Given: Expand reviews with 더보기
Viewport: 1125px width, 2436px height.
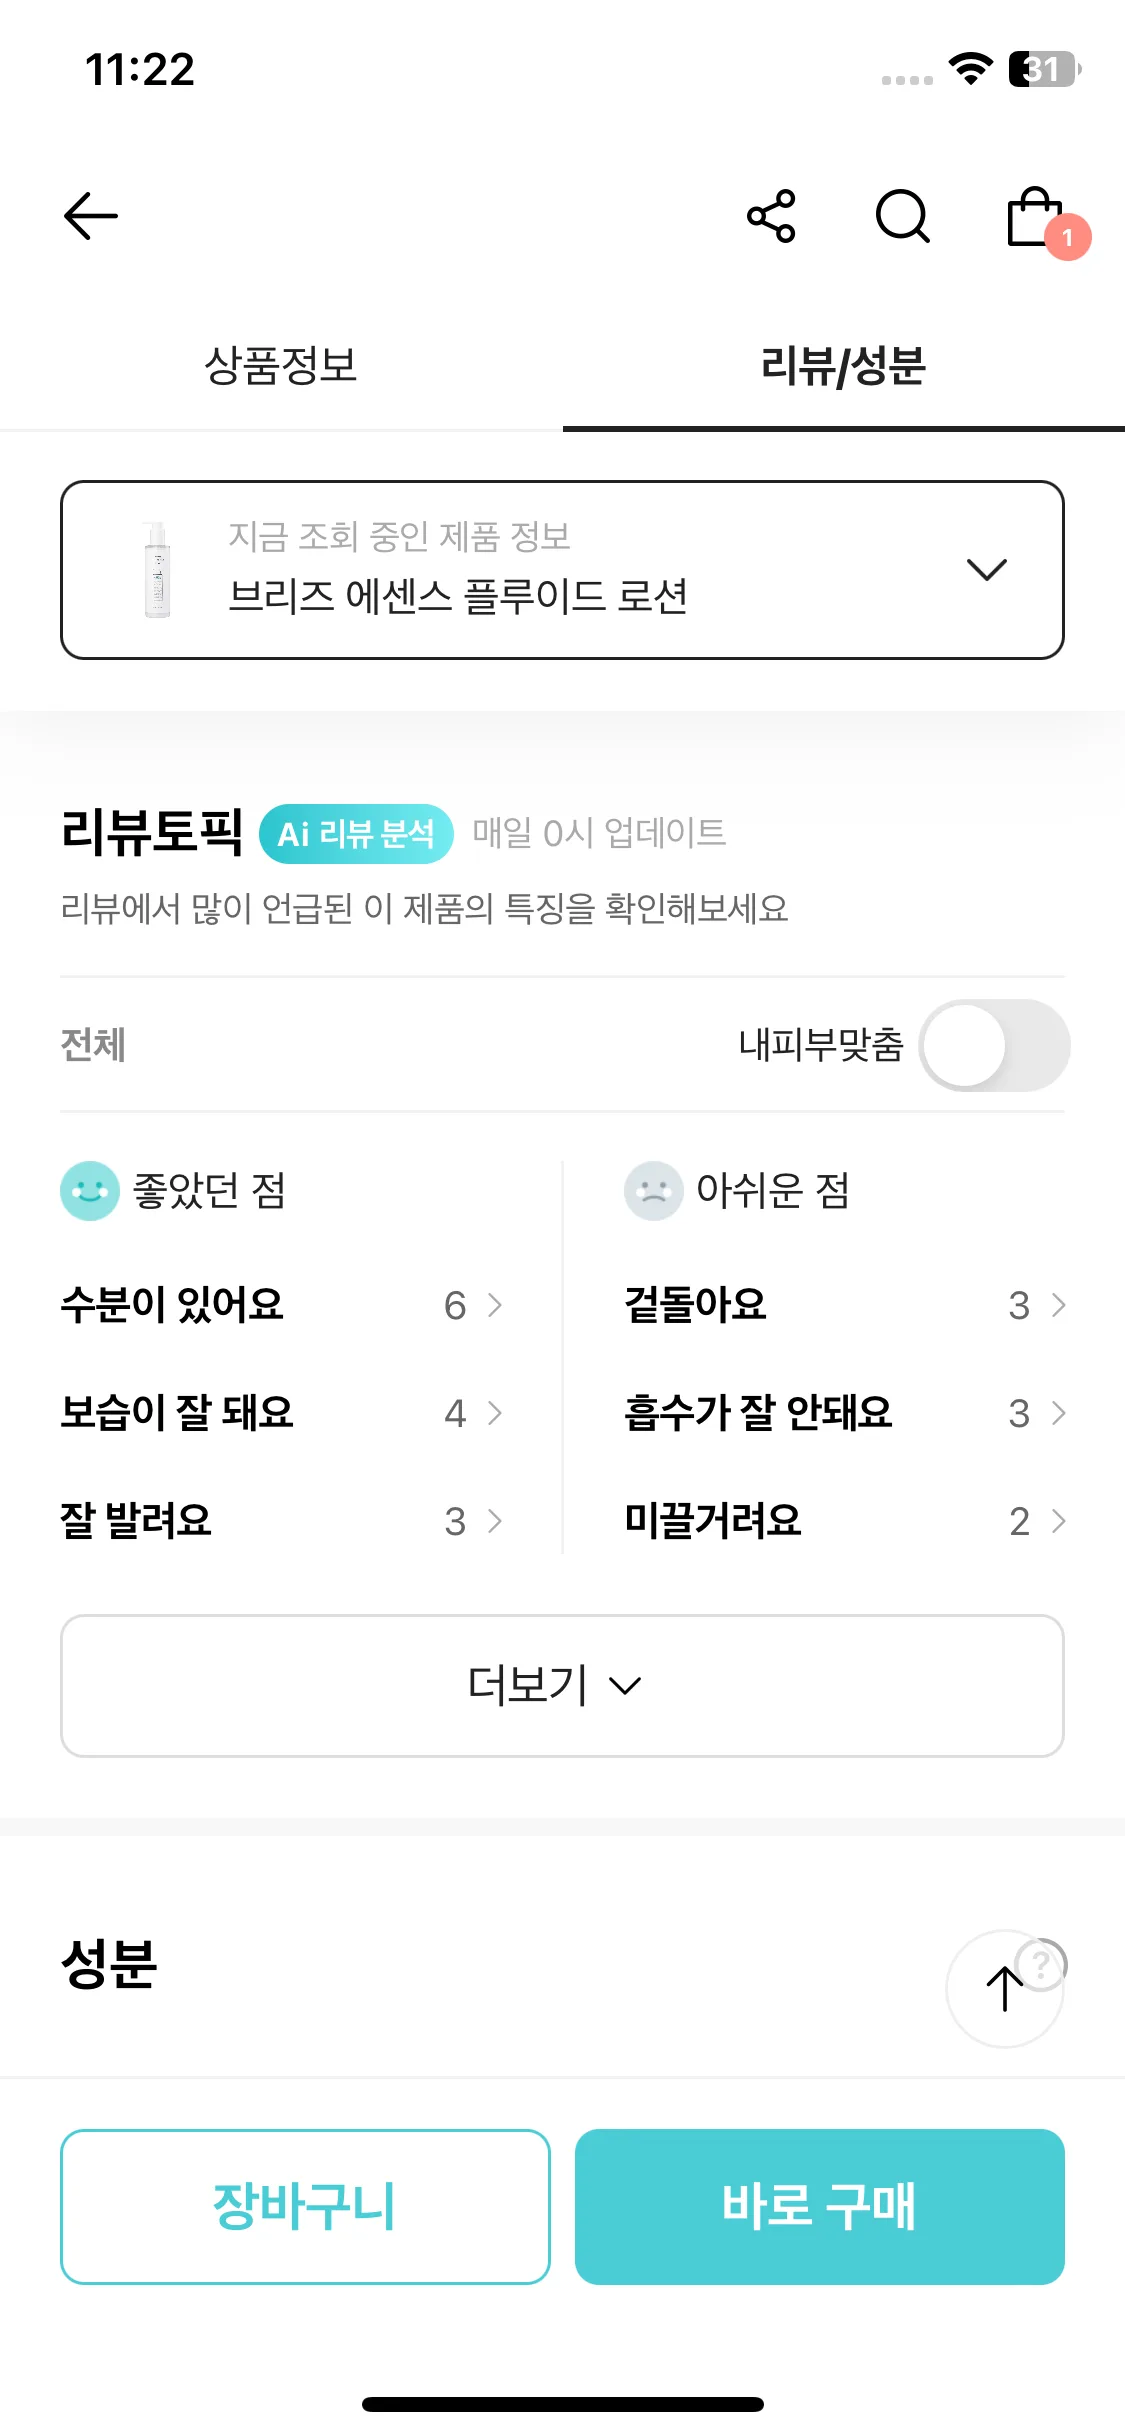Looking at the screenshot, I should point(562,1686).
